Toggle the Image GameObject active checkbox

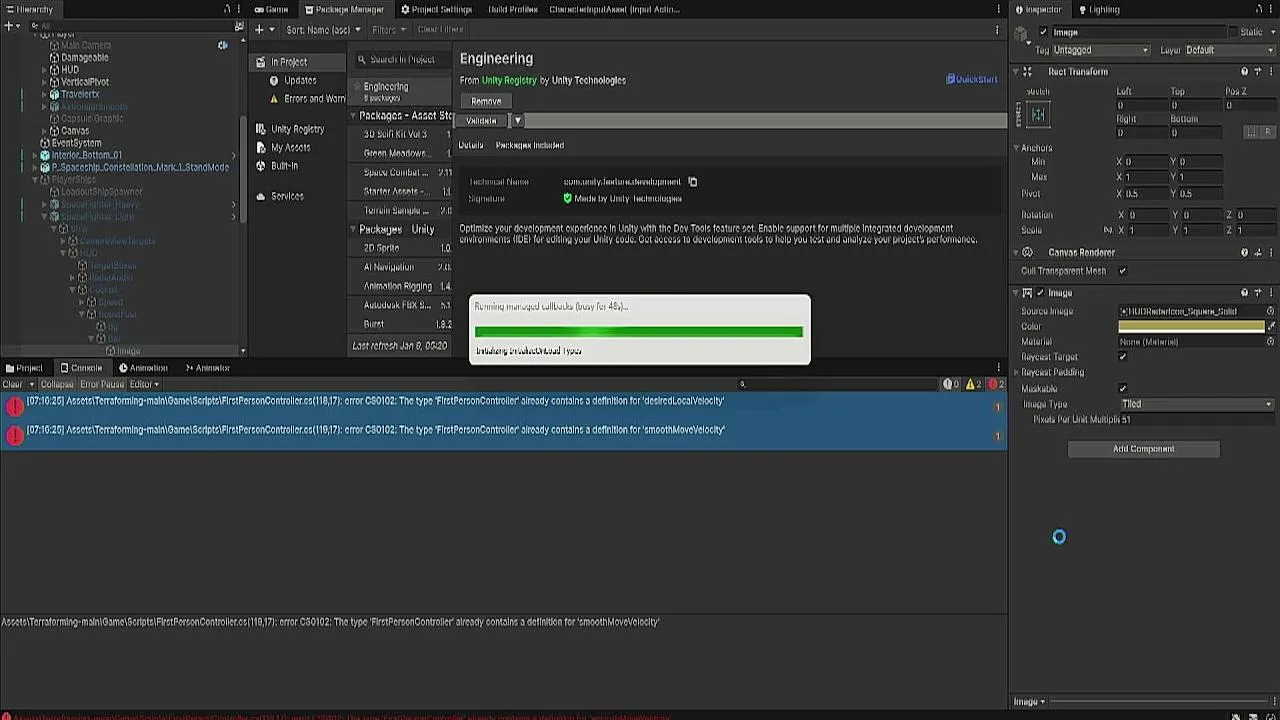pyautogui.click(x=1043, y=32)
